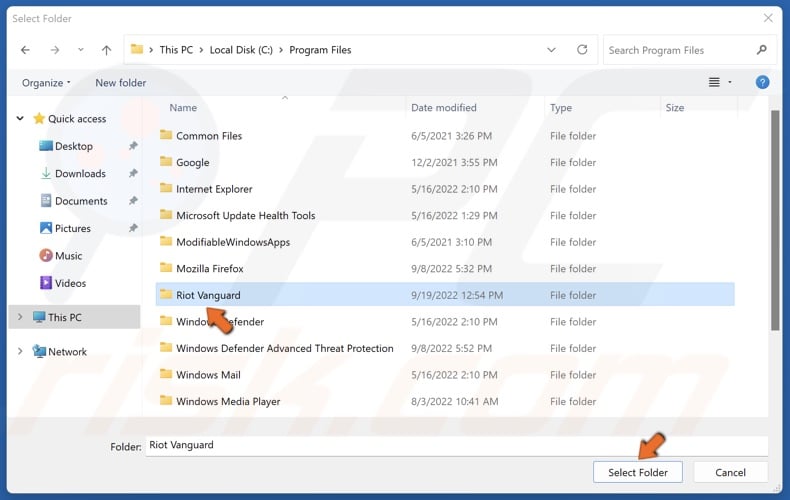Expand the This PC tree node
The width and height of the screenshot is (790, 500).
tap(20, 317)
